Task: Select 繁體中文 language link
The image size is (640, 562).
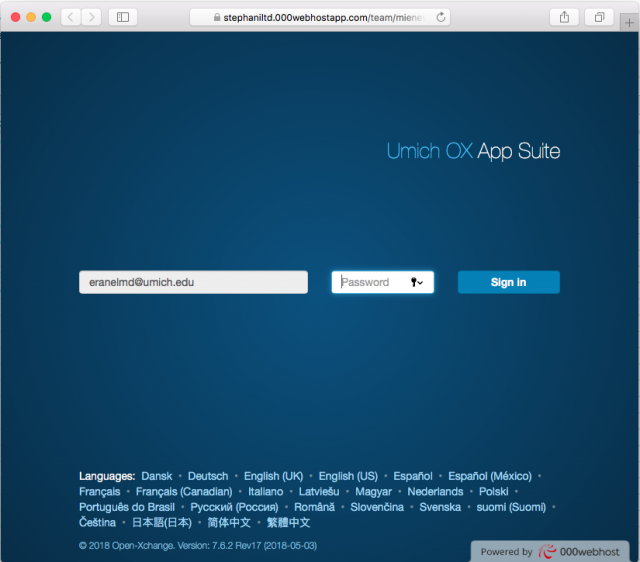Action: 289,523
